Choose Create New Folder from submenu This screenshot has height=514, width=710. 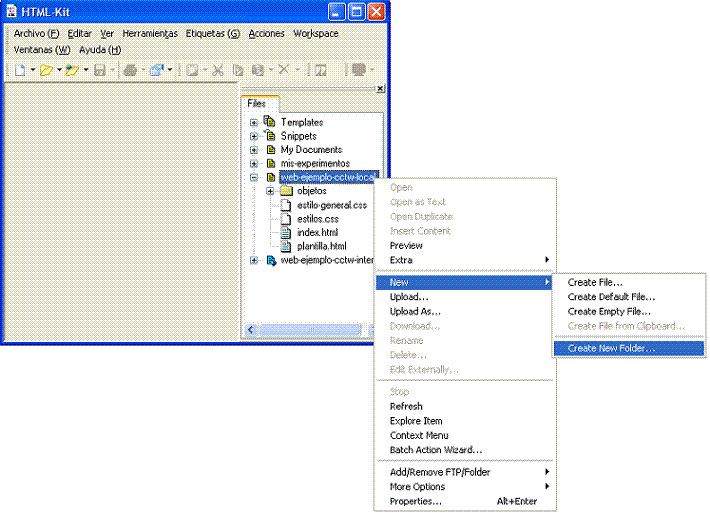[628, 348]
